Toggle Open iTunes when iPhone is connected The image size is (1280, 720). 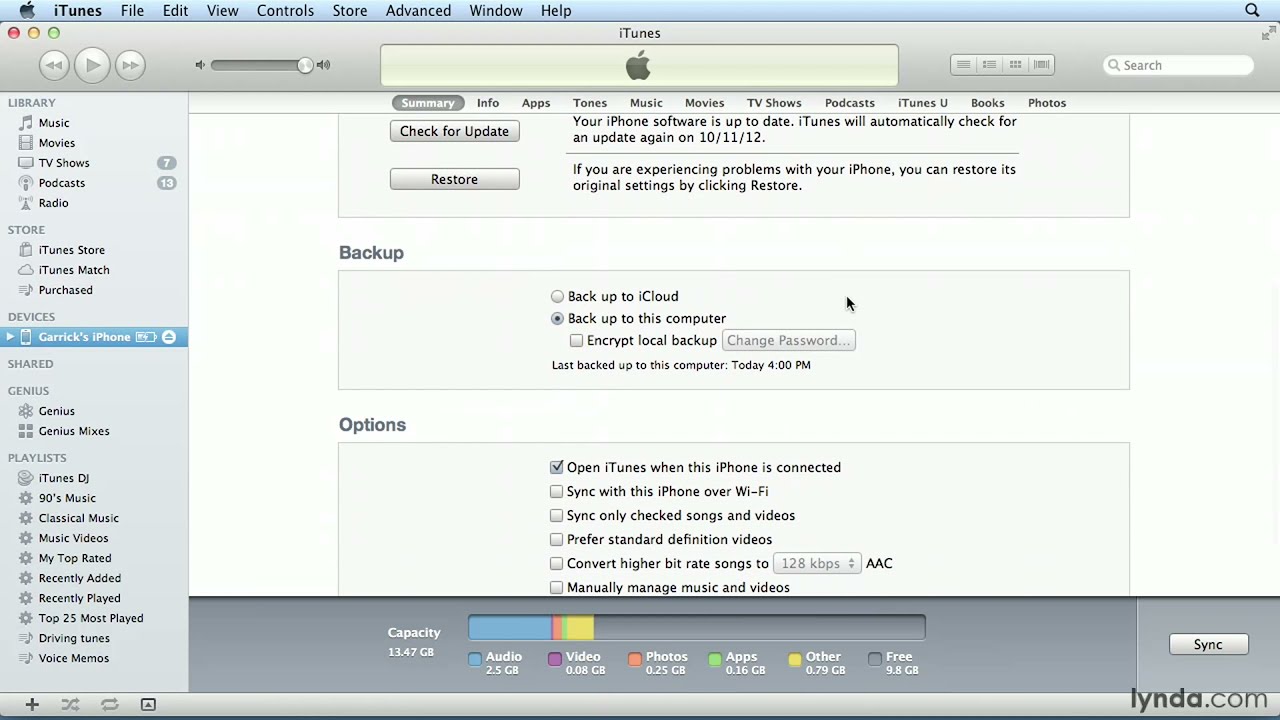click(x=556, y=467)
